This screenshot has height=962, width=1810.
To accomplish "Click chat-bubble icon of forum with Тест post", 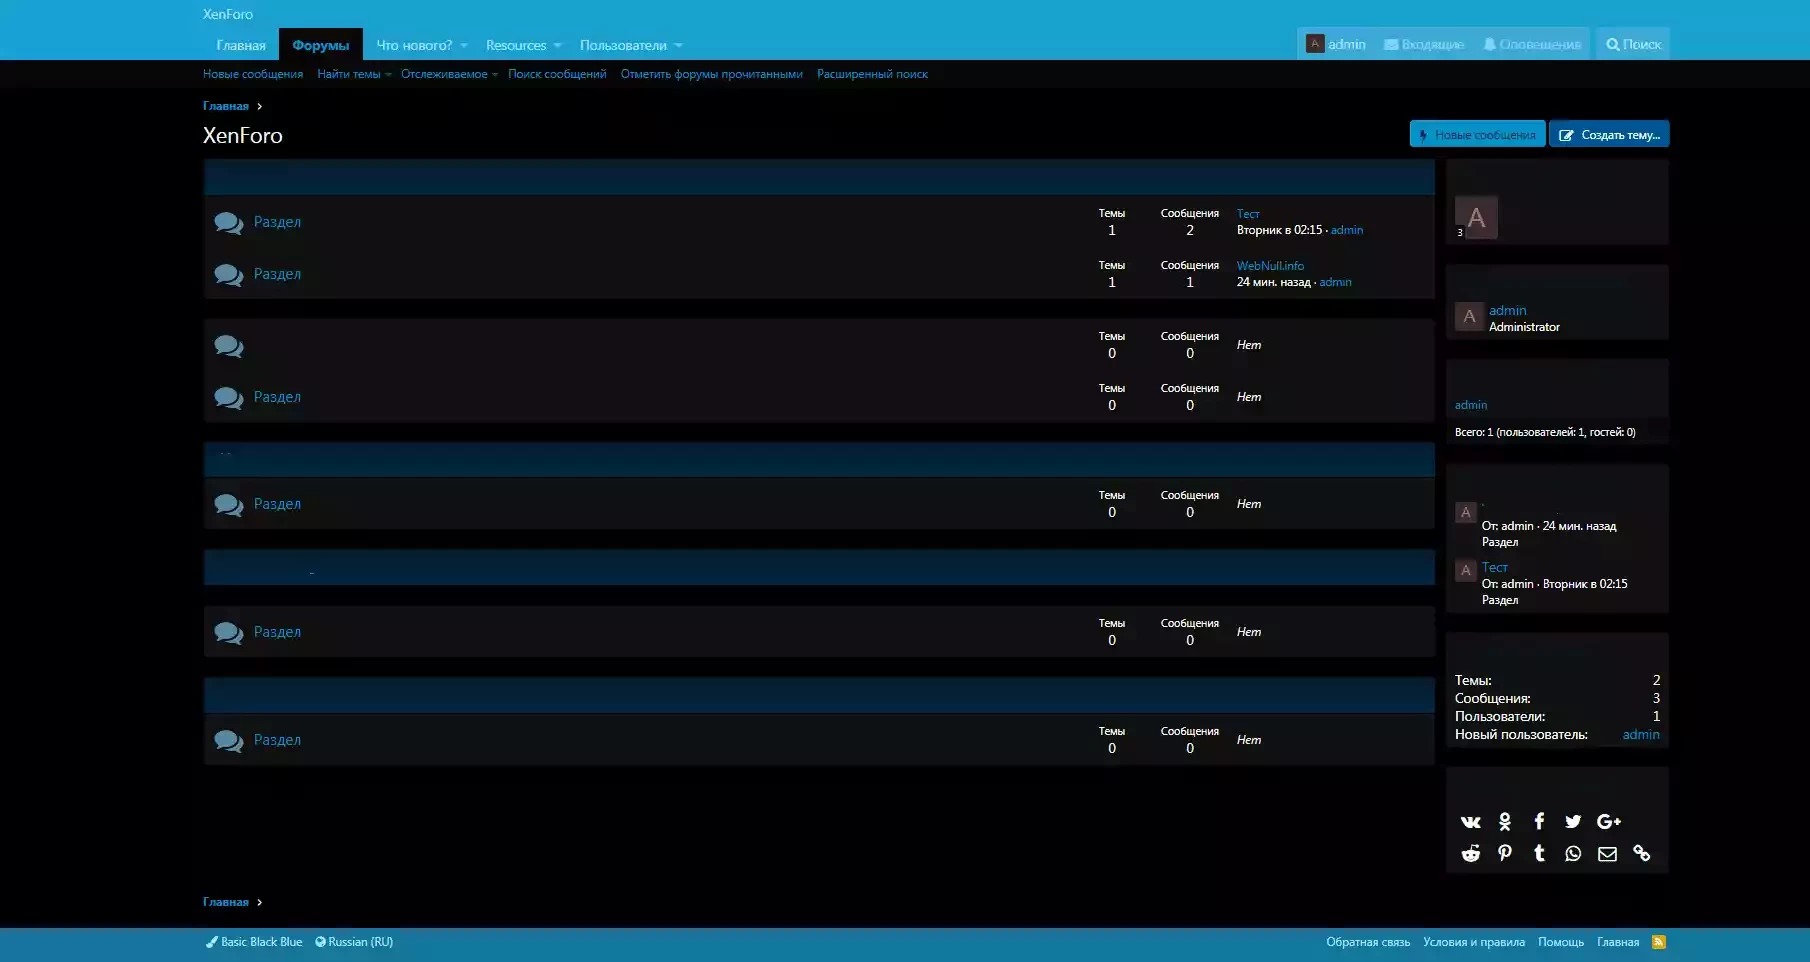I will [229, 223].
